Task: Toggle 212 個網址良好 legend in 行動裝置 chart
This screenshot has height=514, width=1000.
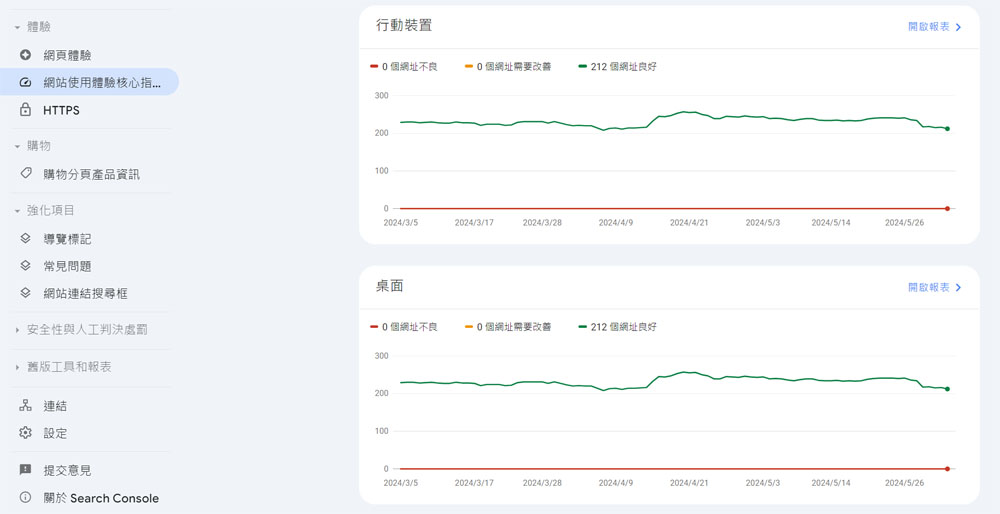Action: pyautogui.click(x=617, y=66)
